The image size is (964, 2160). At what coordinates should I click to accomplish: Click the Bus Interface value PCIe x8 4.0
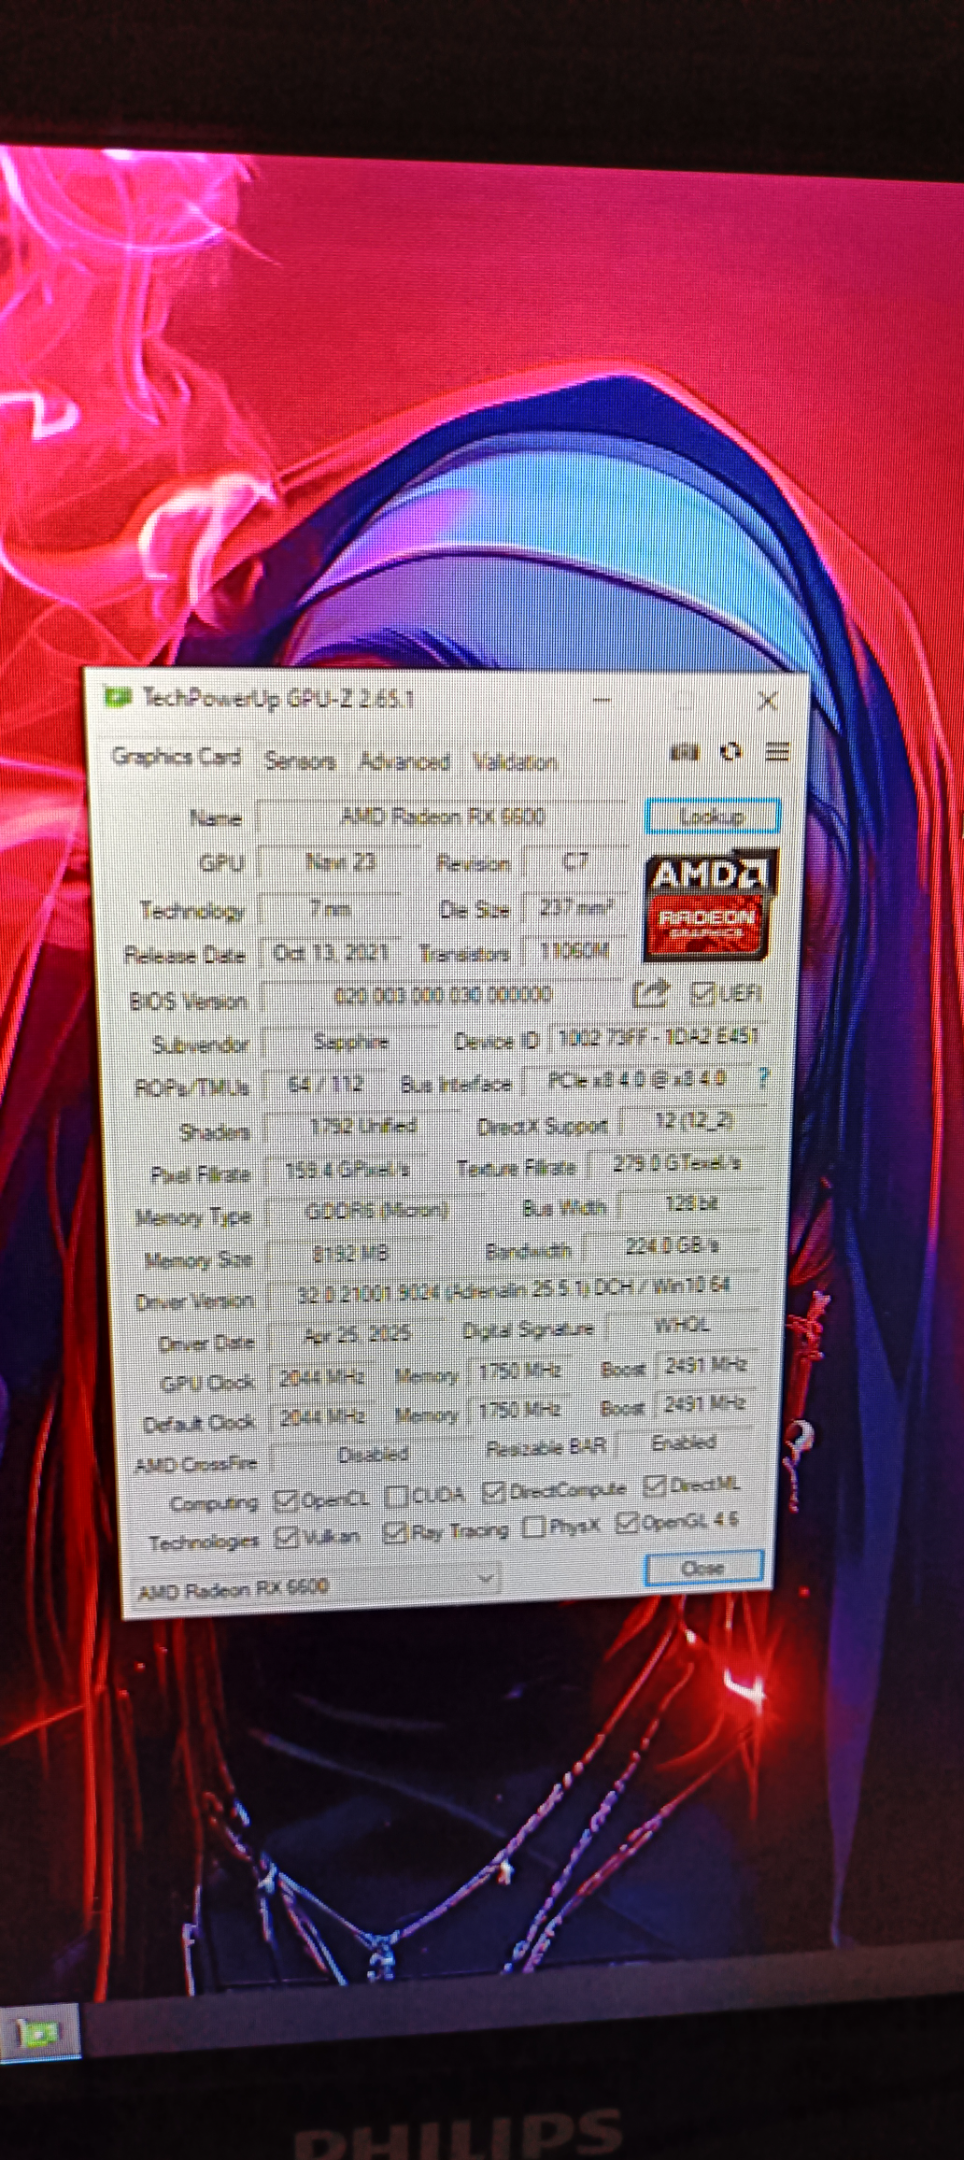(x=636, y=1081)
